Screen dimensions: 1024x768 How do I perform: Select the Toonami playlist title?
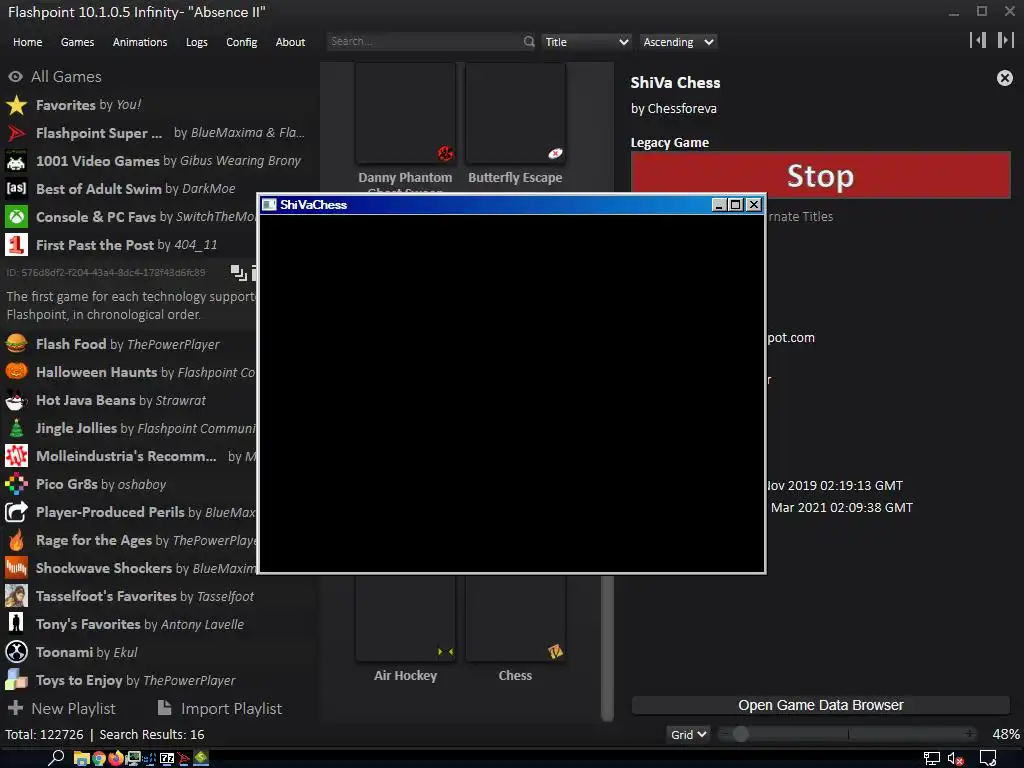click(x=65, y=652)
